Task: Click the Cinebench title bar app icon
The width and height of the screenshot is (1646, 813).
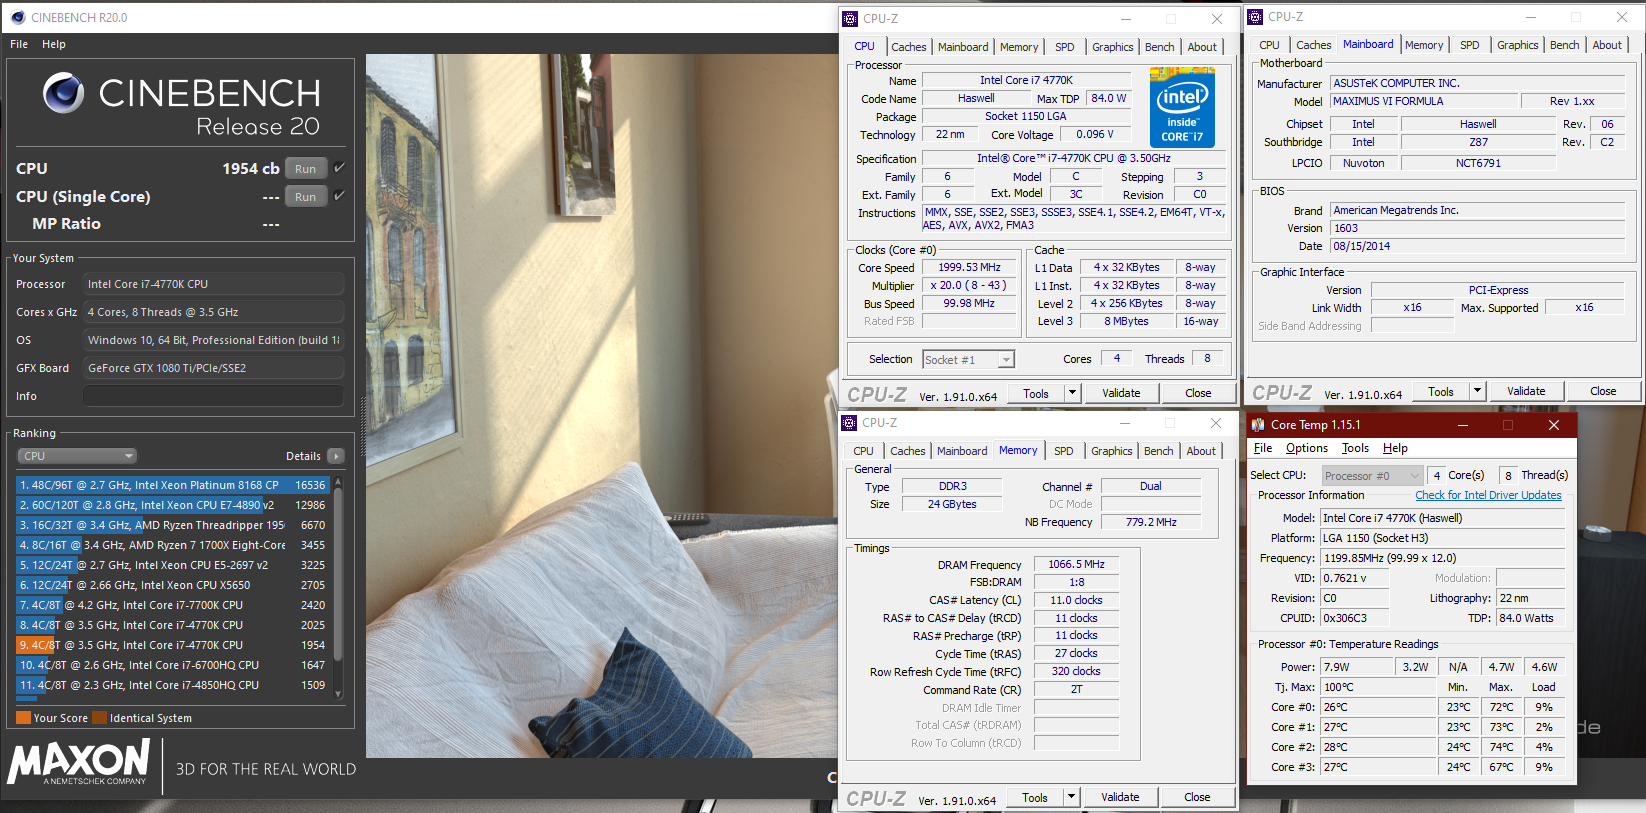Action: (x=17, y=17)
